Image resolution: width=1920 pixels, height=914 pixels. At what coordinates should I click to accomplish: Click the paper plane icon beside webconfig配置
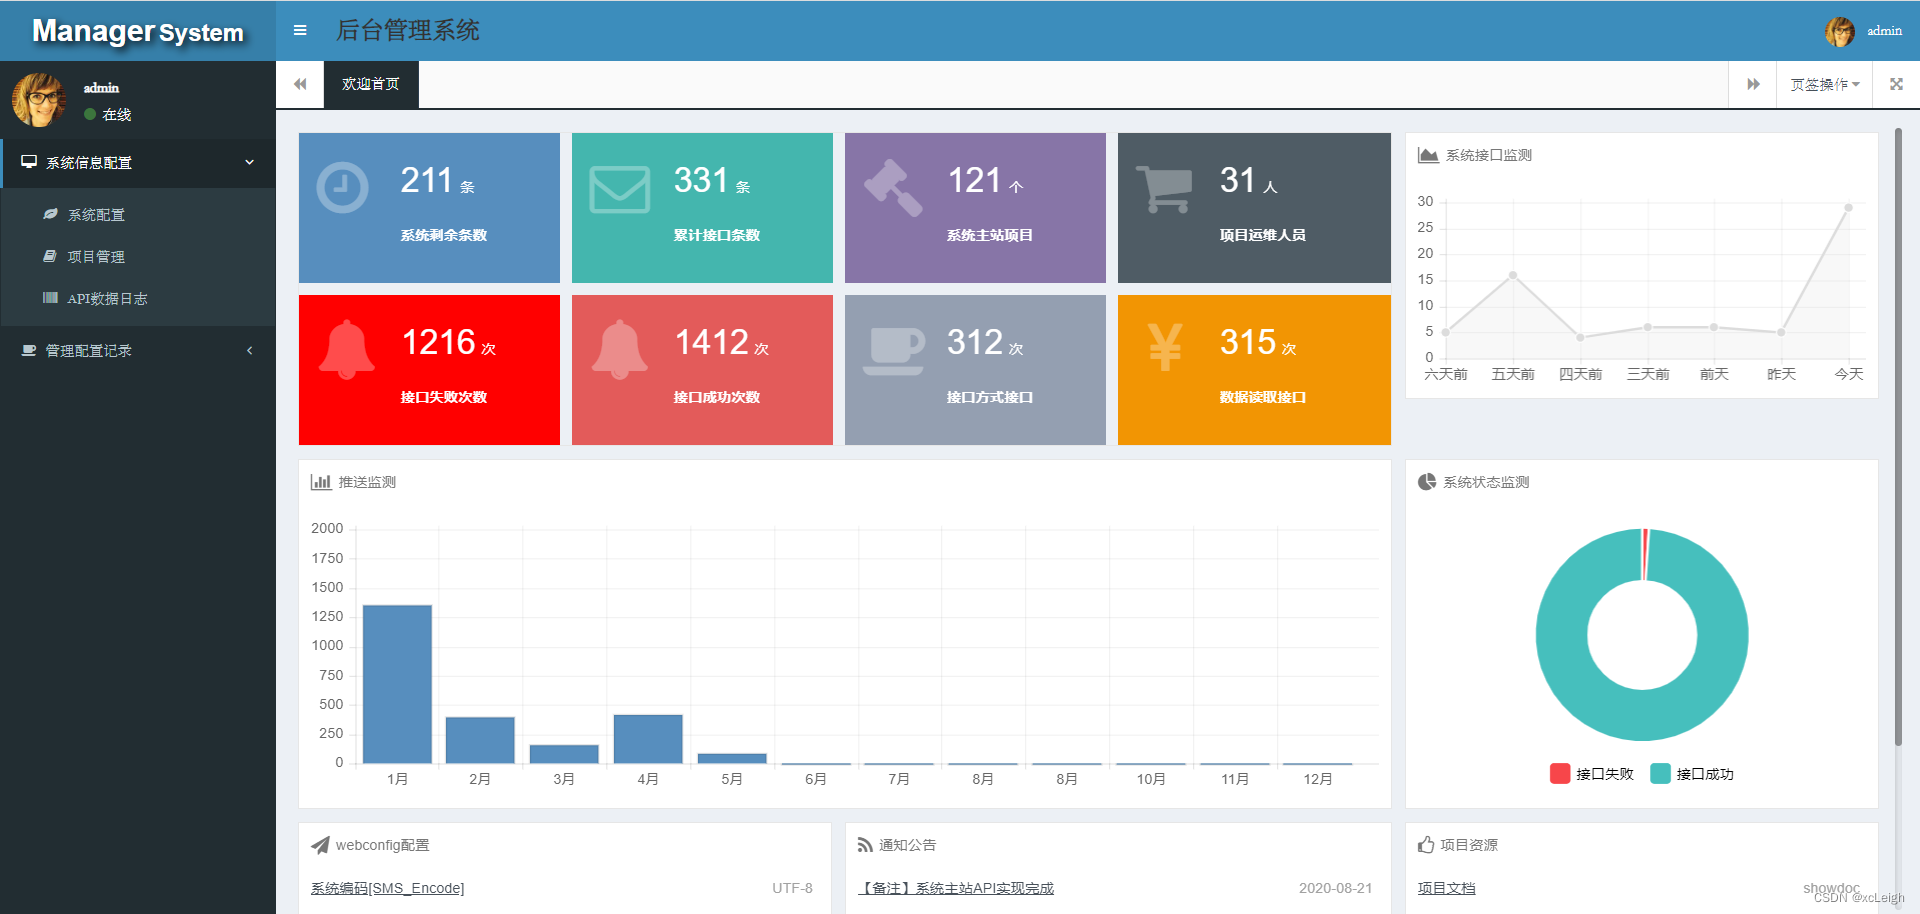pos(320,845)
